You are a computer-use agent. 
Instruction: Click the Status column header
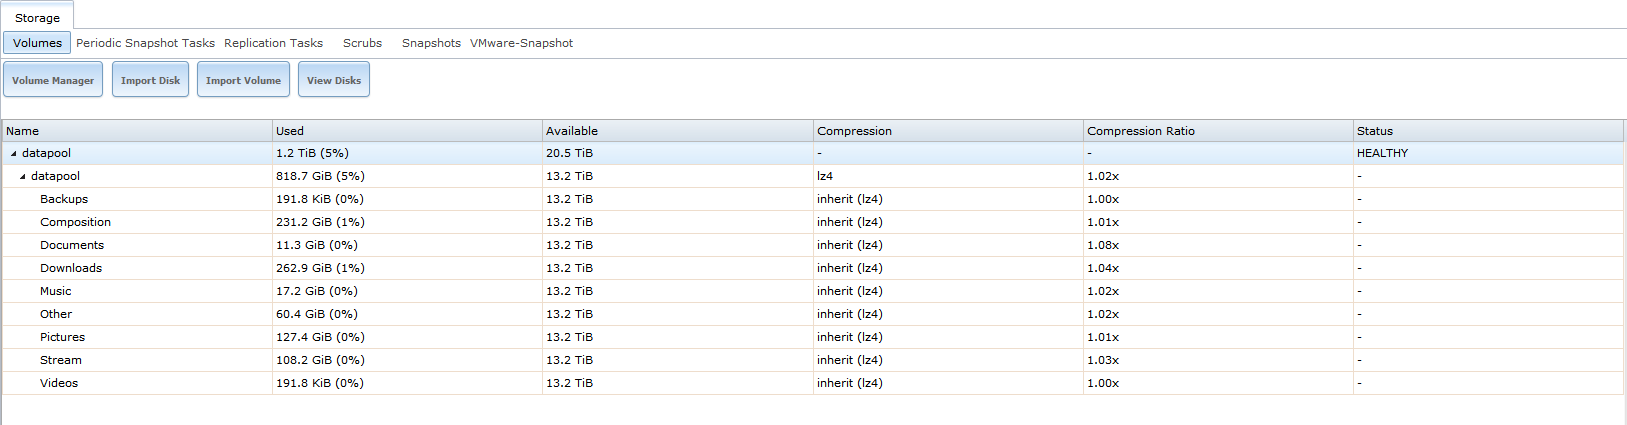pyautogui.click(x=1488, y=131)
